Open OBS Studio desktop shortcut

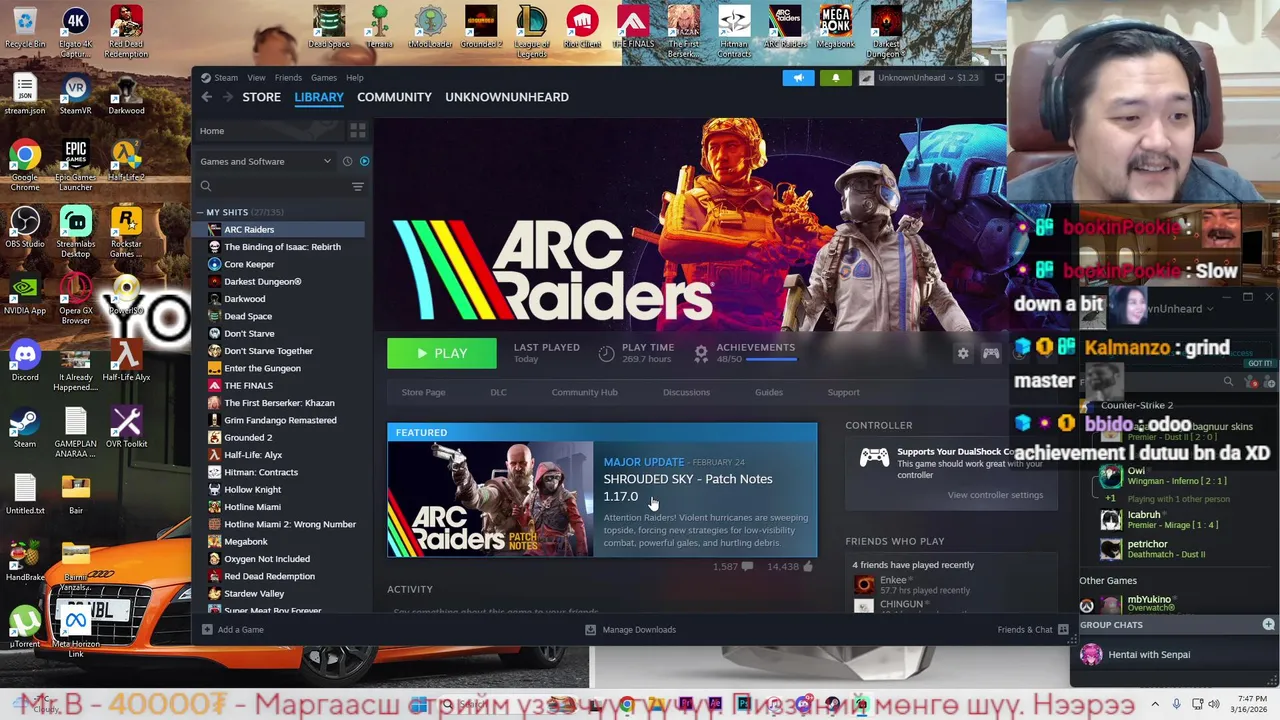point(25,228)
